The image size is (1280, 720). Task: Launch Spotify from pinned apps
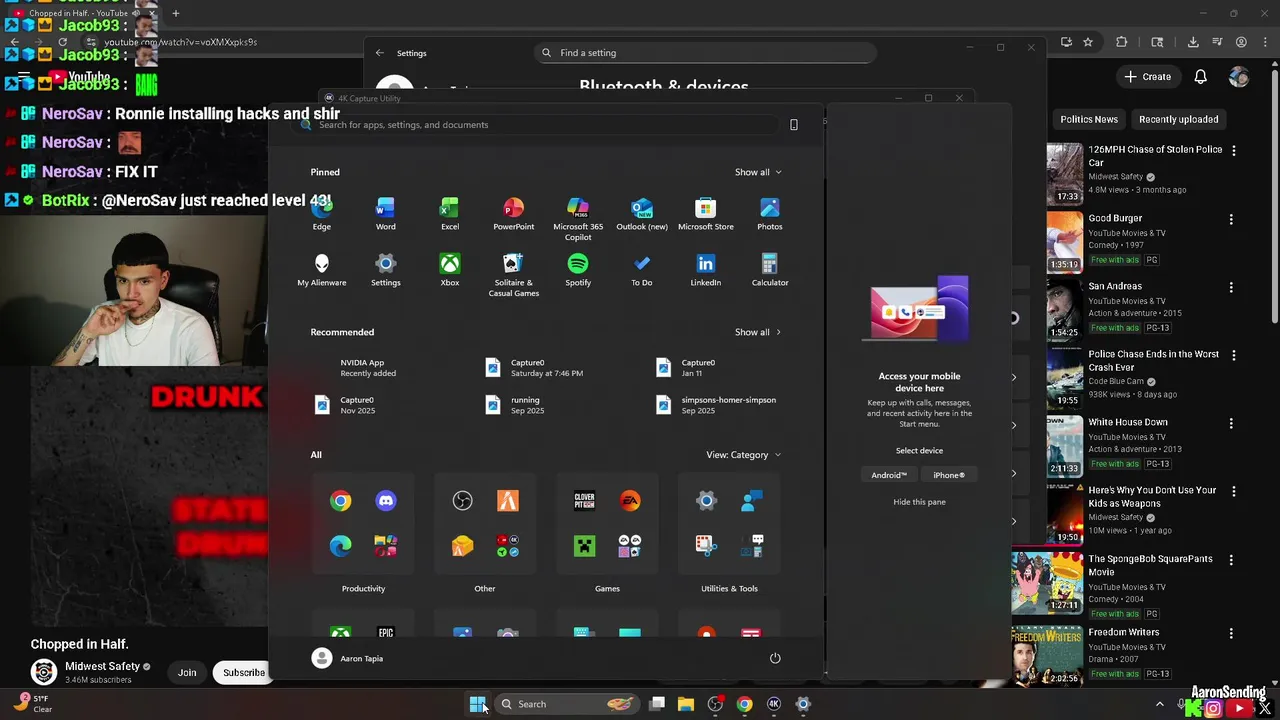[578, 270]
